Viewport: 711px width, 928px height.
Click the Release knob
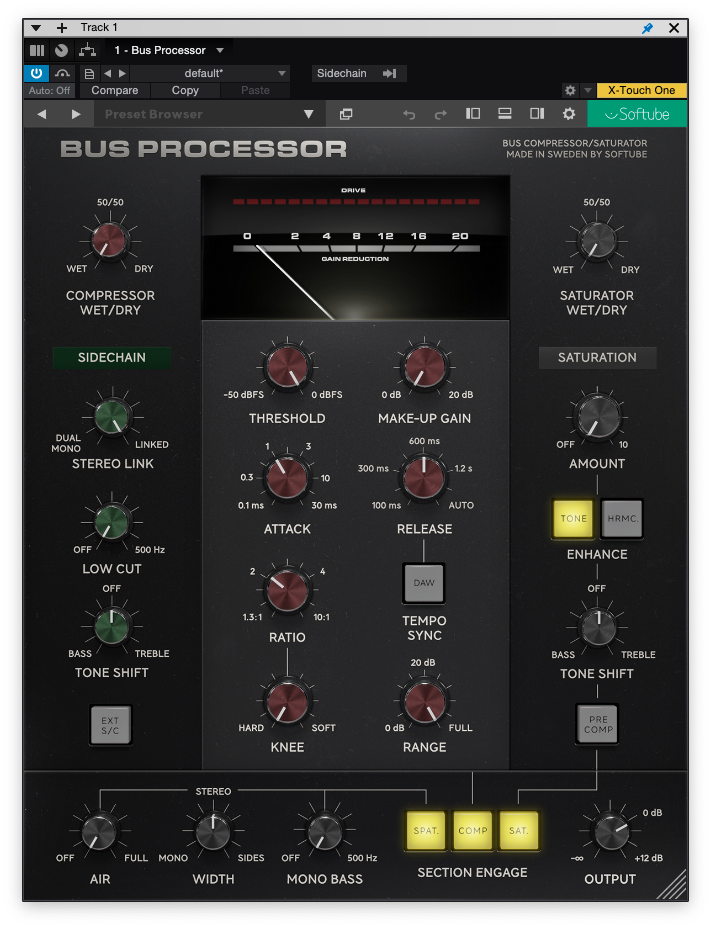(424, 477)
